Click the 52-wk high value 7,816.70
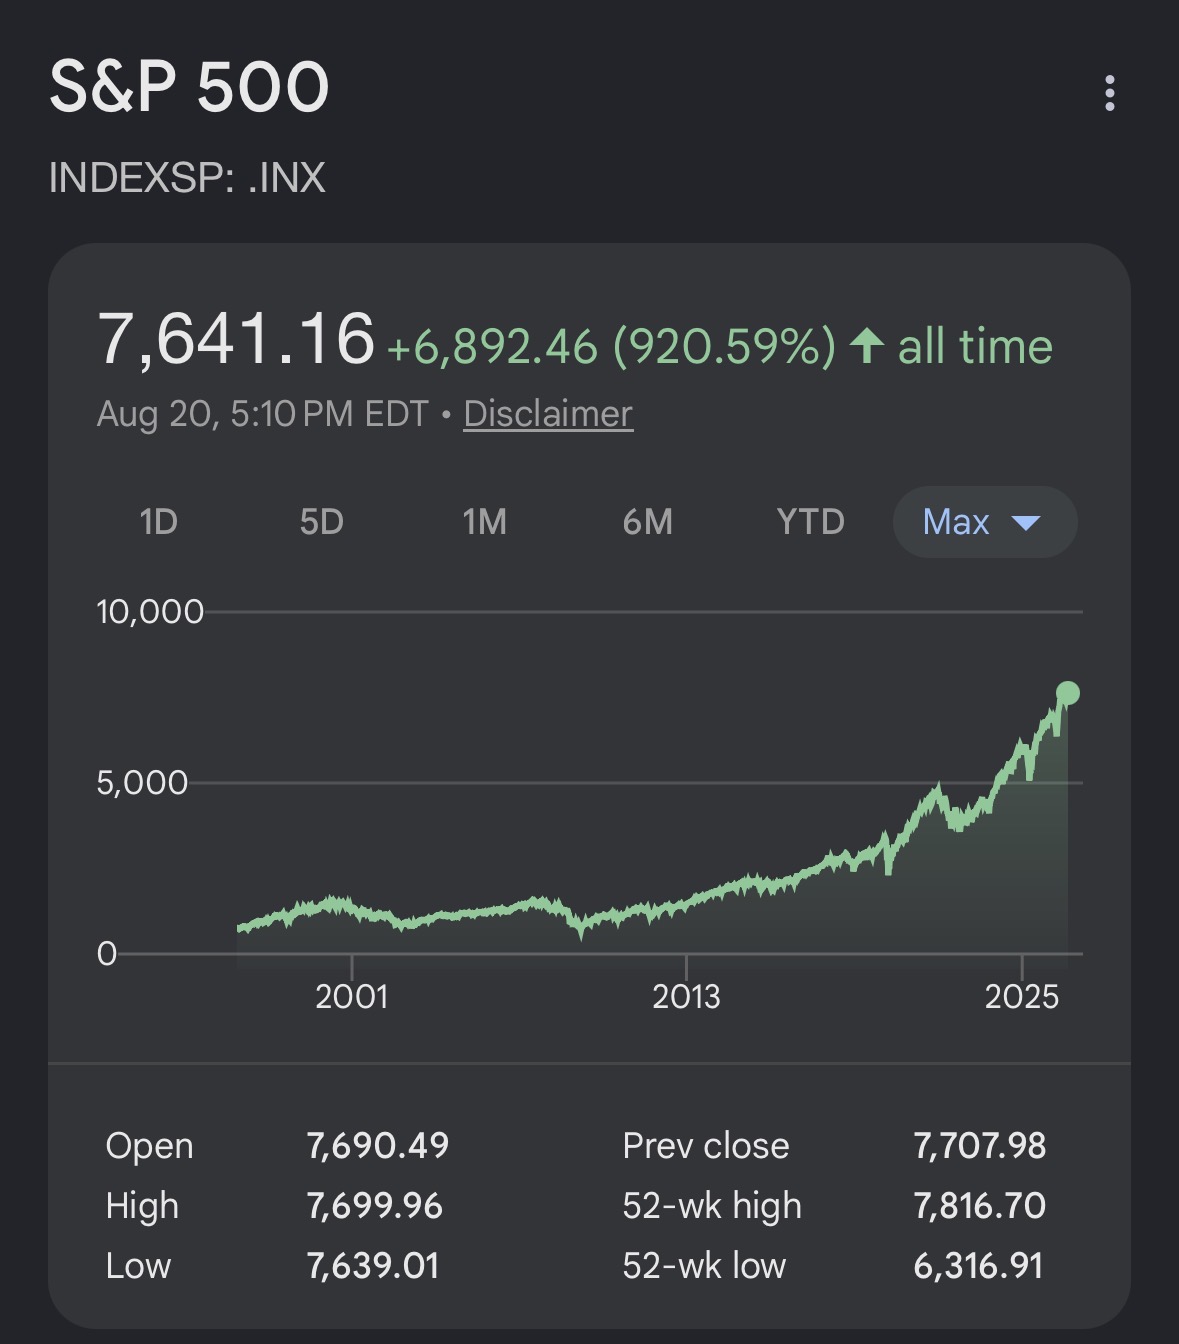Viewport: 1179px width, 1344px height. (x=979, y=1206)
